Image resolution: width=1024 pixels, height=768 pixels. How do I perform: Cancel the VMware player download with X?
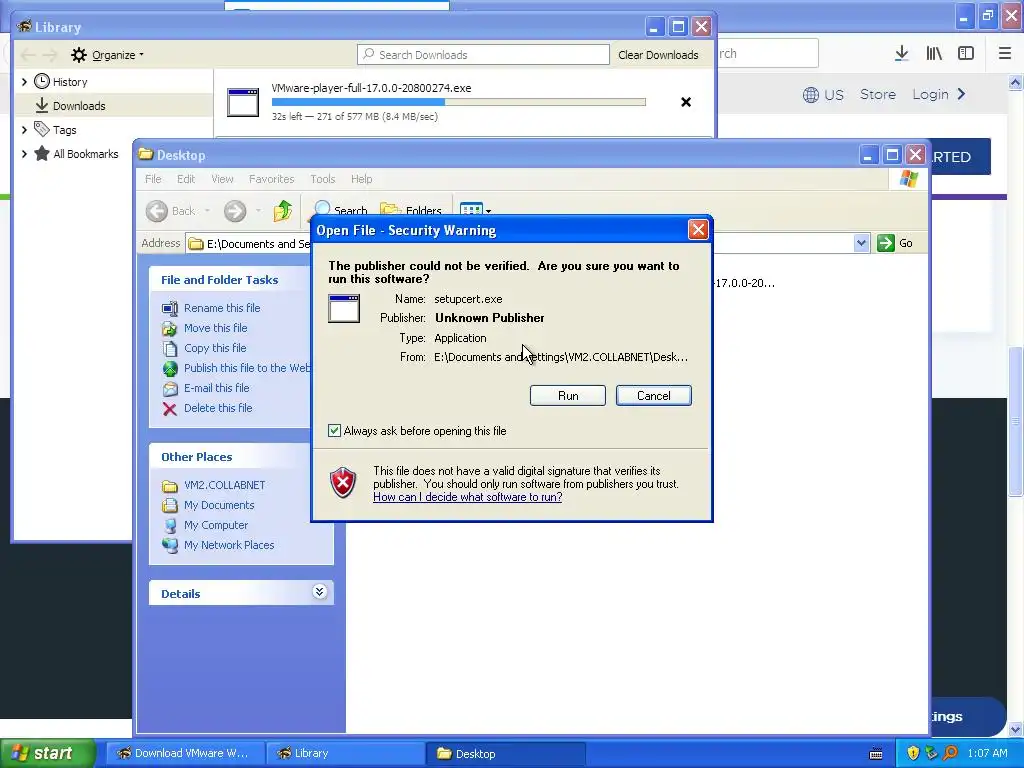tap(686, 102)
